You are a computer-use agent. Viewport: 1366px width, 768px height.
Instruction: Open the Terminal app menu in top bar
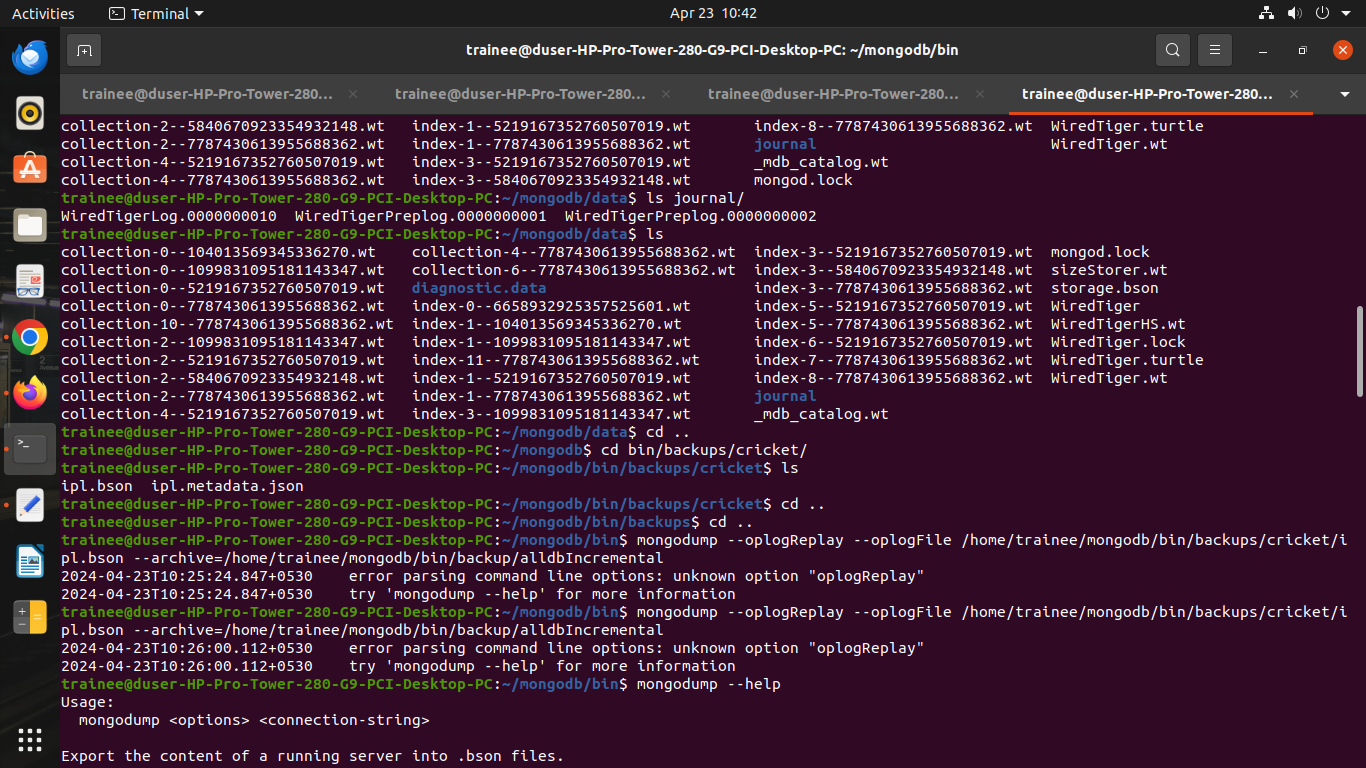point(156,13)
